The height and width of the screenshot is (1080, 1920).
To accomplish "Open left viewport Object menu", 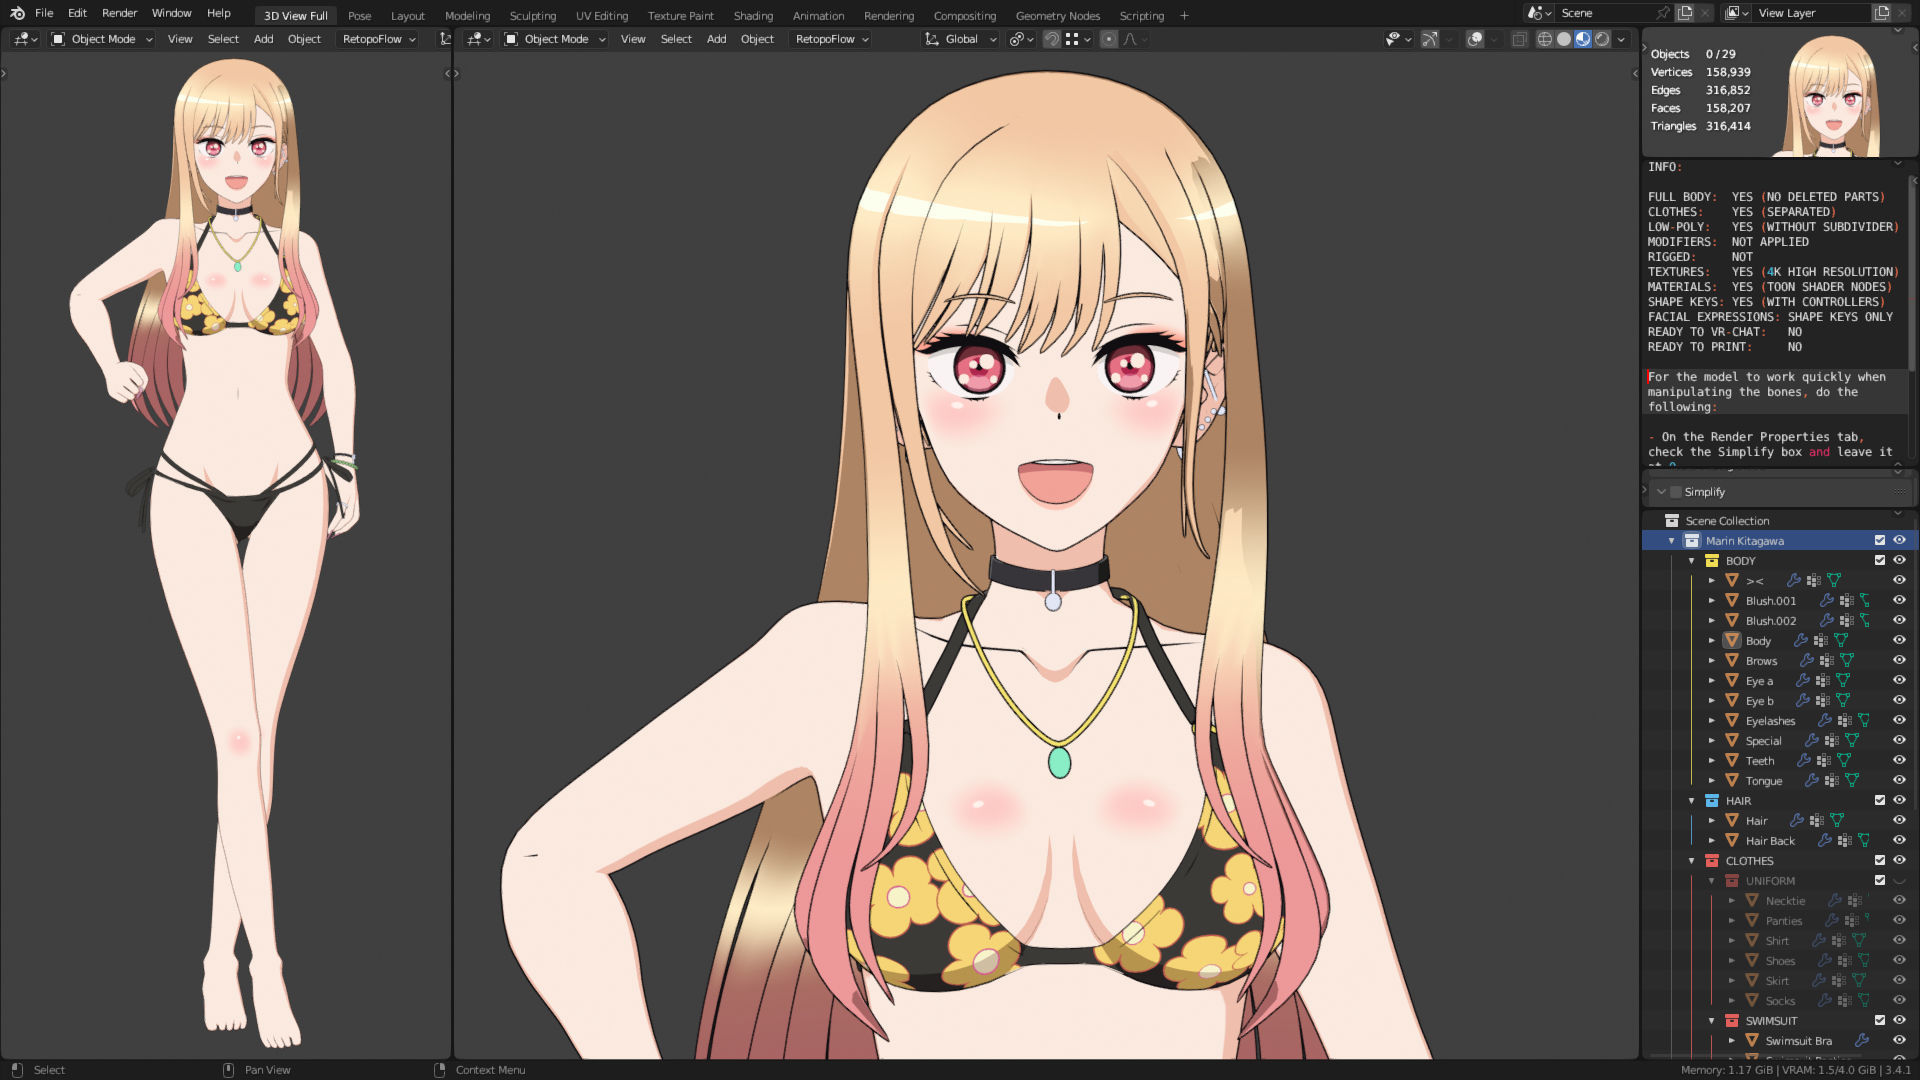I will [x=304, y=39].
